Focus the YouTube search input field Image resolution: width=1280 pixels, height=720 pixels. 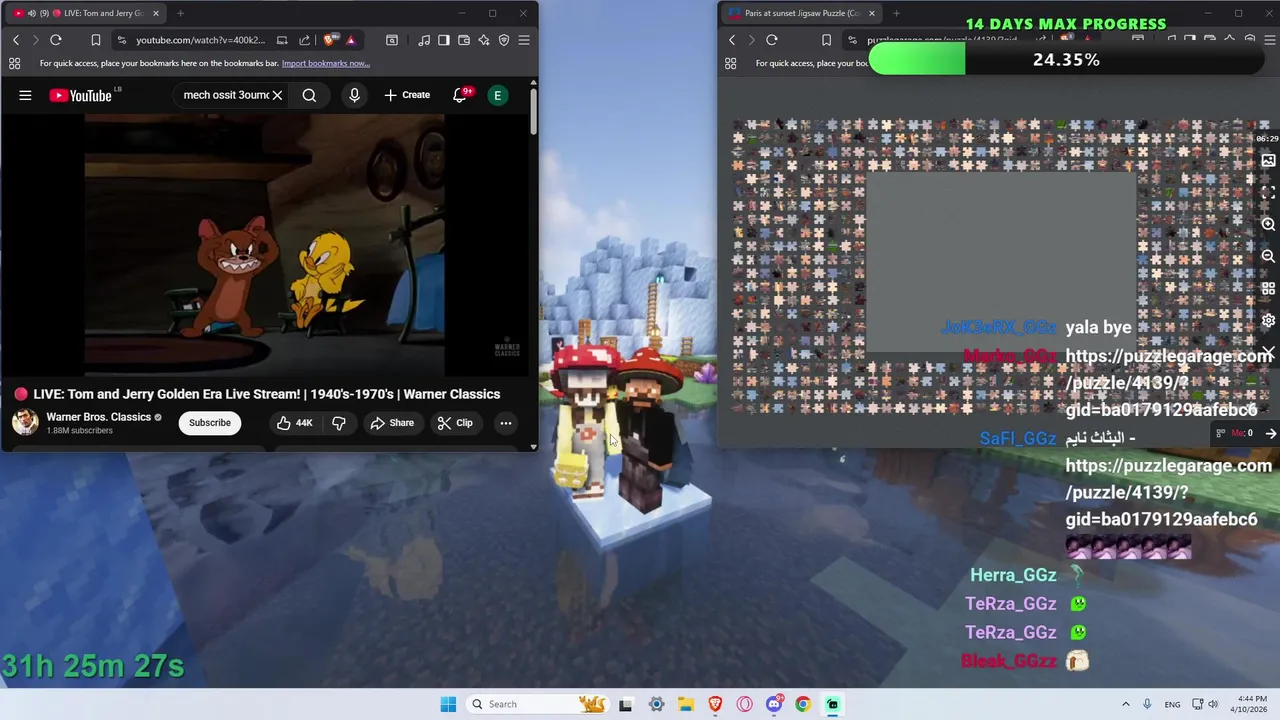(226, 95)
